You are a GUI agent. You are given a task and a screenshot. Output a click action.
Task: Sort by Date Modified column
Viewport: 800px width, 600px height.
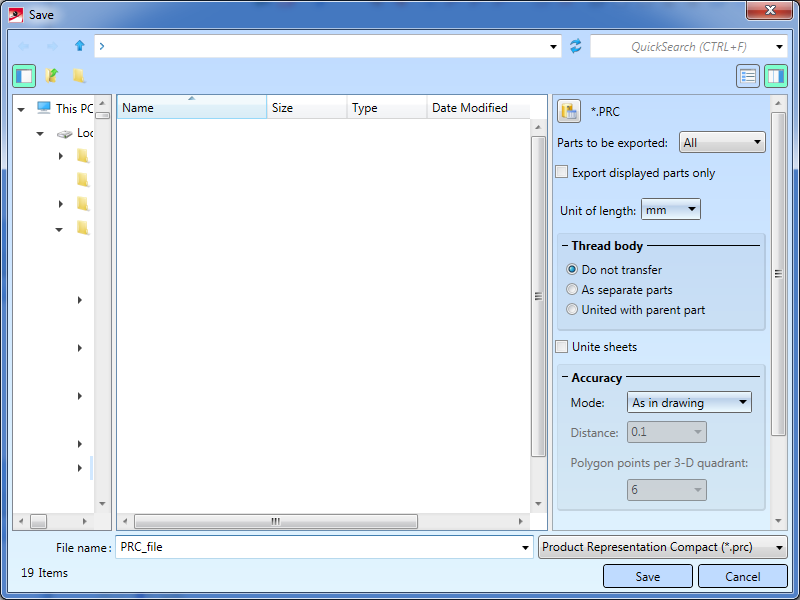pyautogui.click(x=479, y=107)
